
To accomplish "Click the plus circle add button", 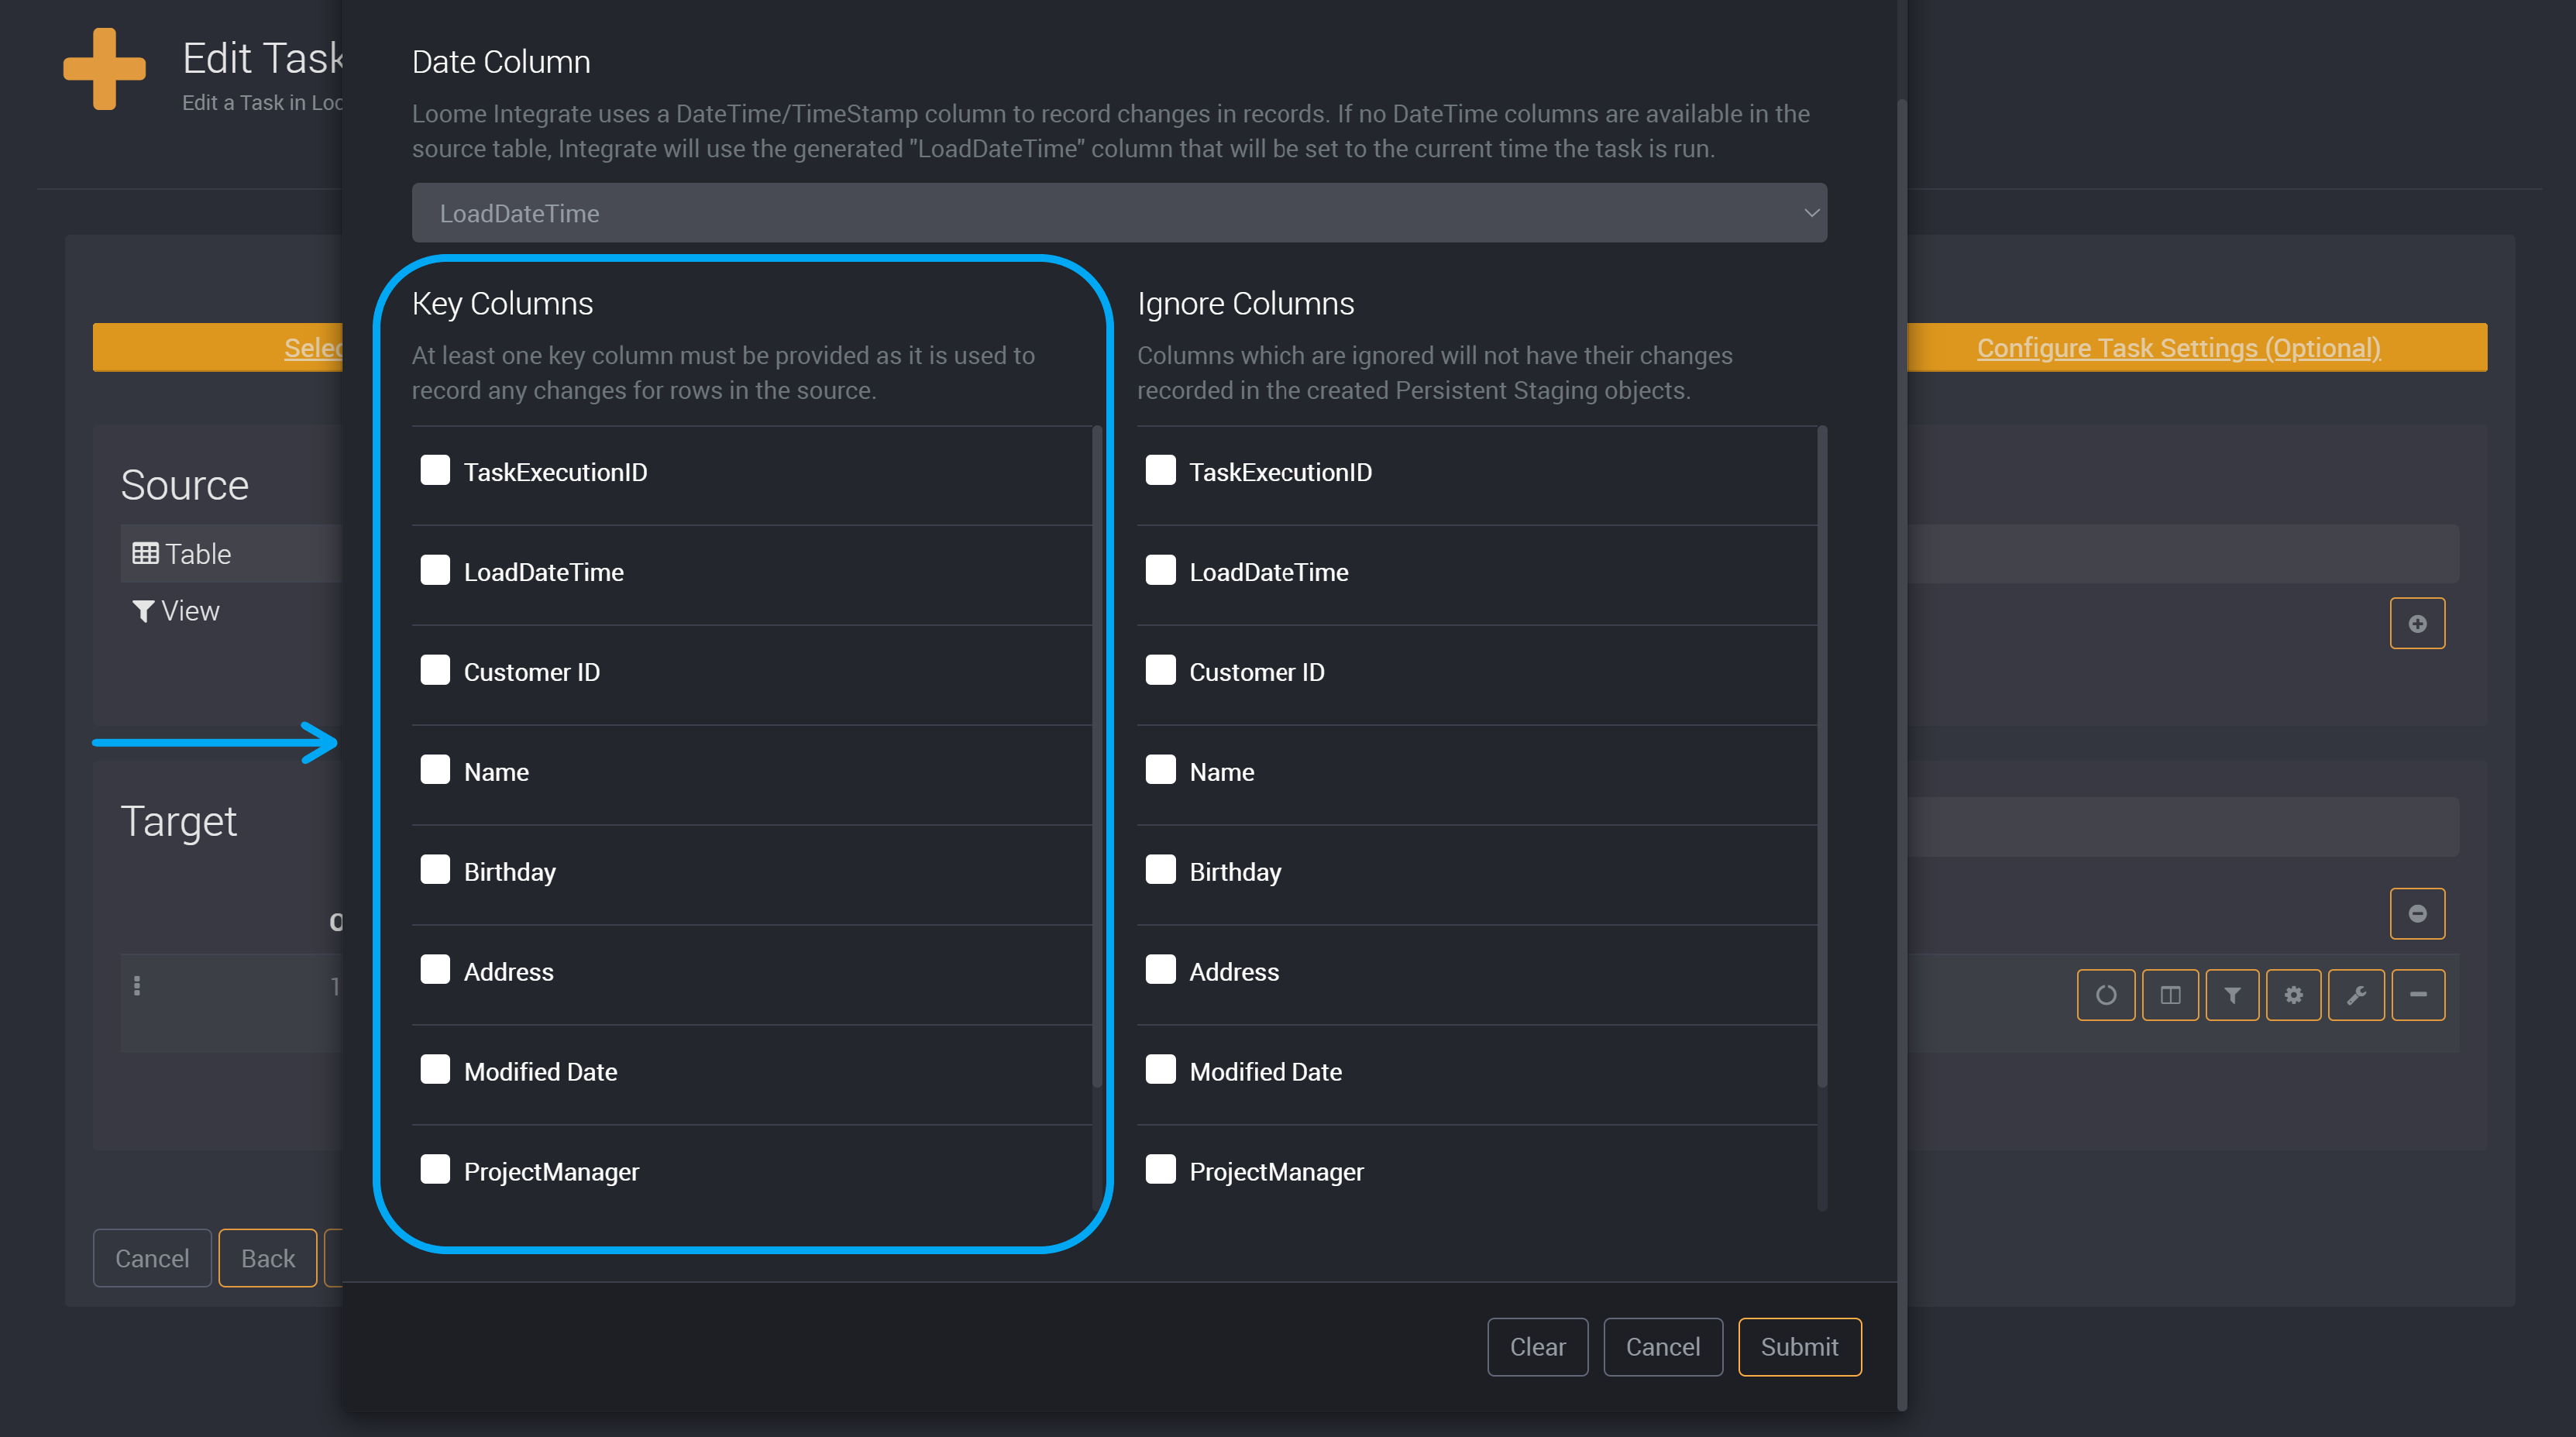I will 2417,623.
